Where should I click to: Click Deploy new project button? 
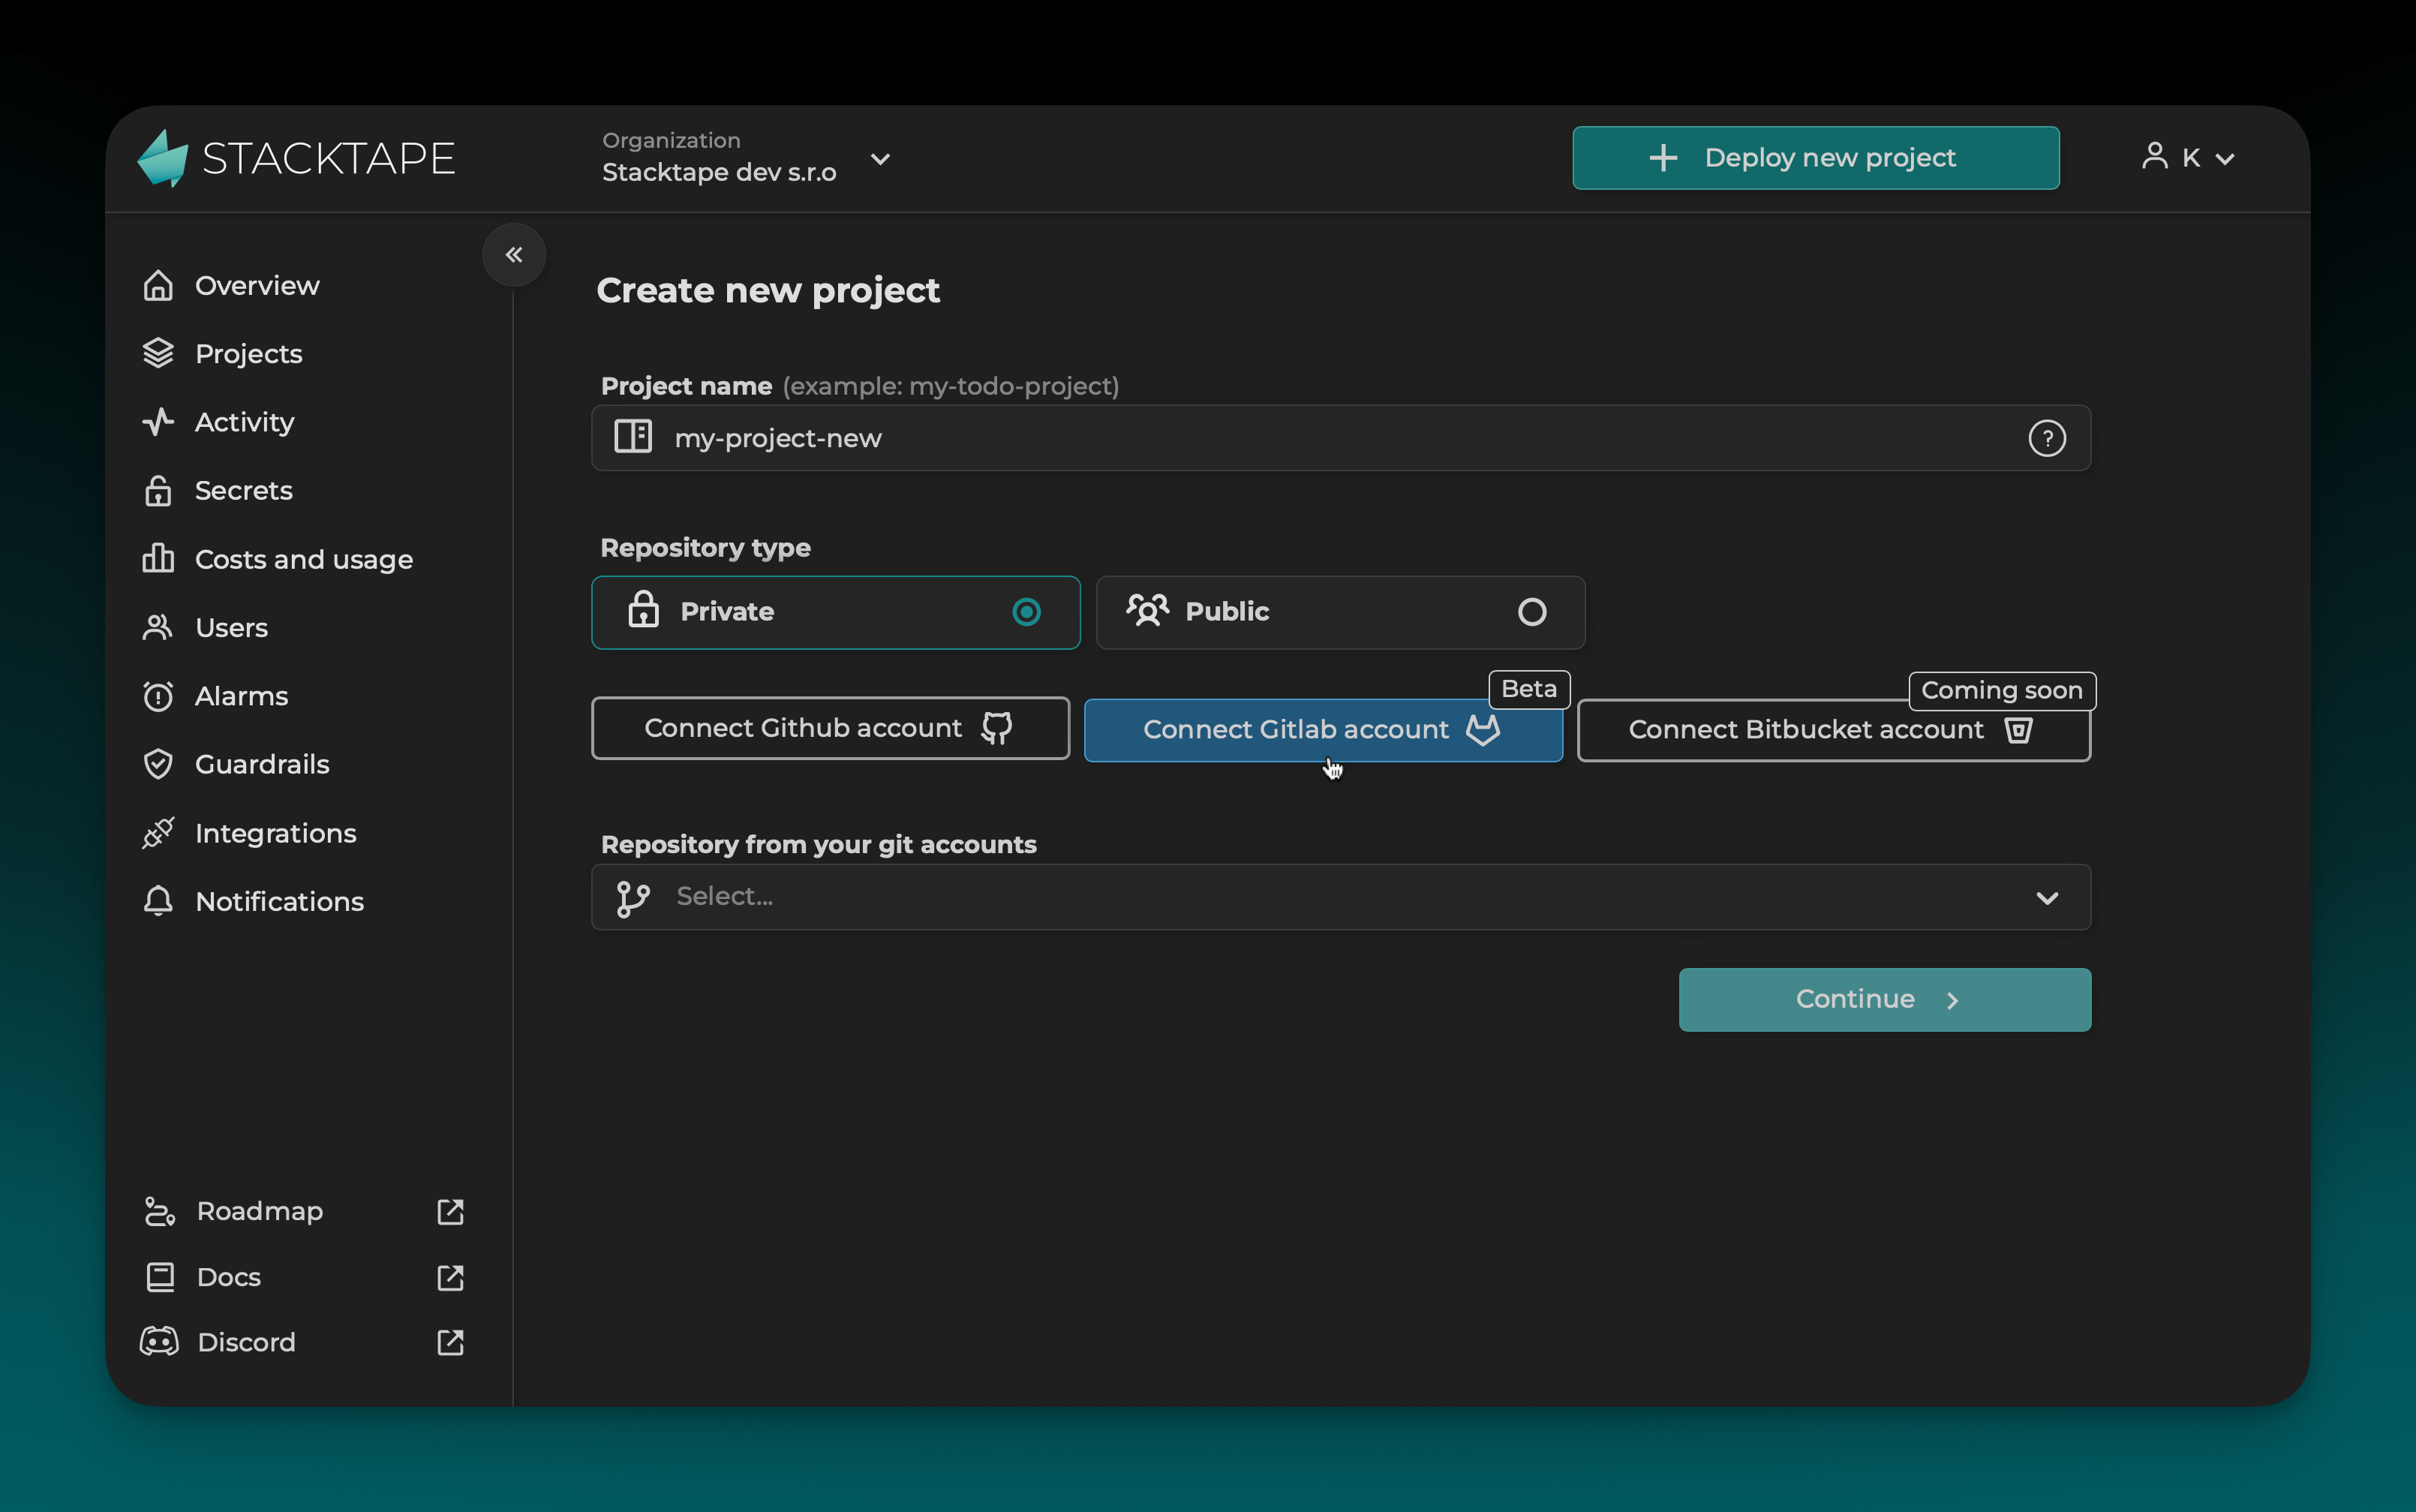[1815, 158]
